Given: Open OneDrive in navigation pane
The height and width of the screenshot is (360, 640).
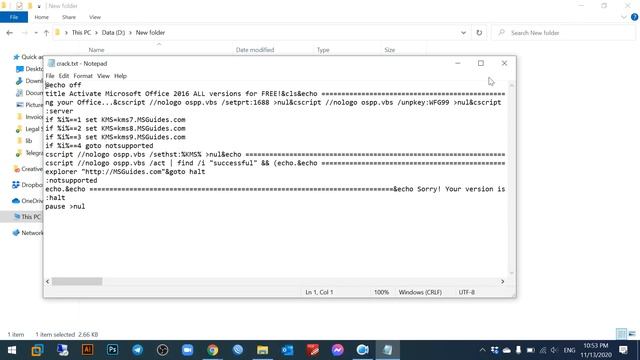Looking at the screenshot, I should pyautogui.click(x=27, y=201).
